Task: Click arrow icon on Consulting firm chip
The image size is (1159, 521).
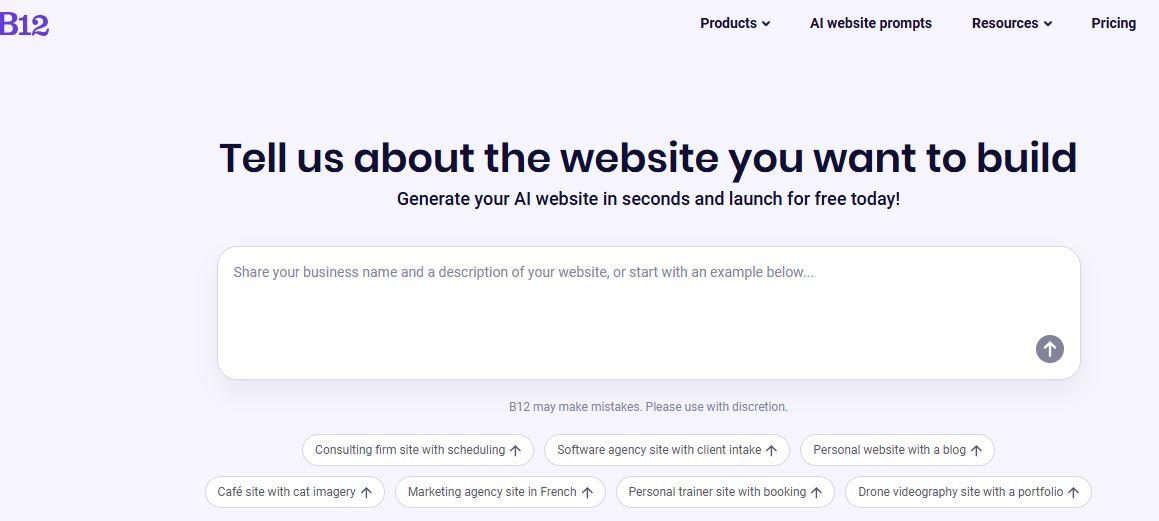Action: [x=516, y=451]
